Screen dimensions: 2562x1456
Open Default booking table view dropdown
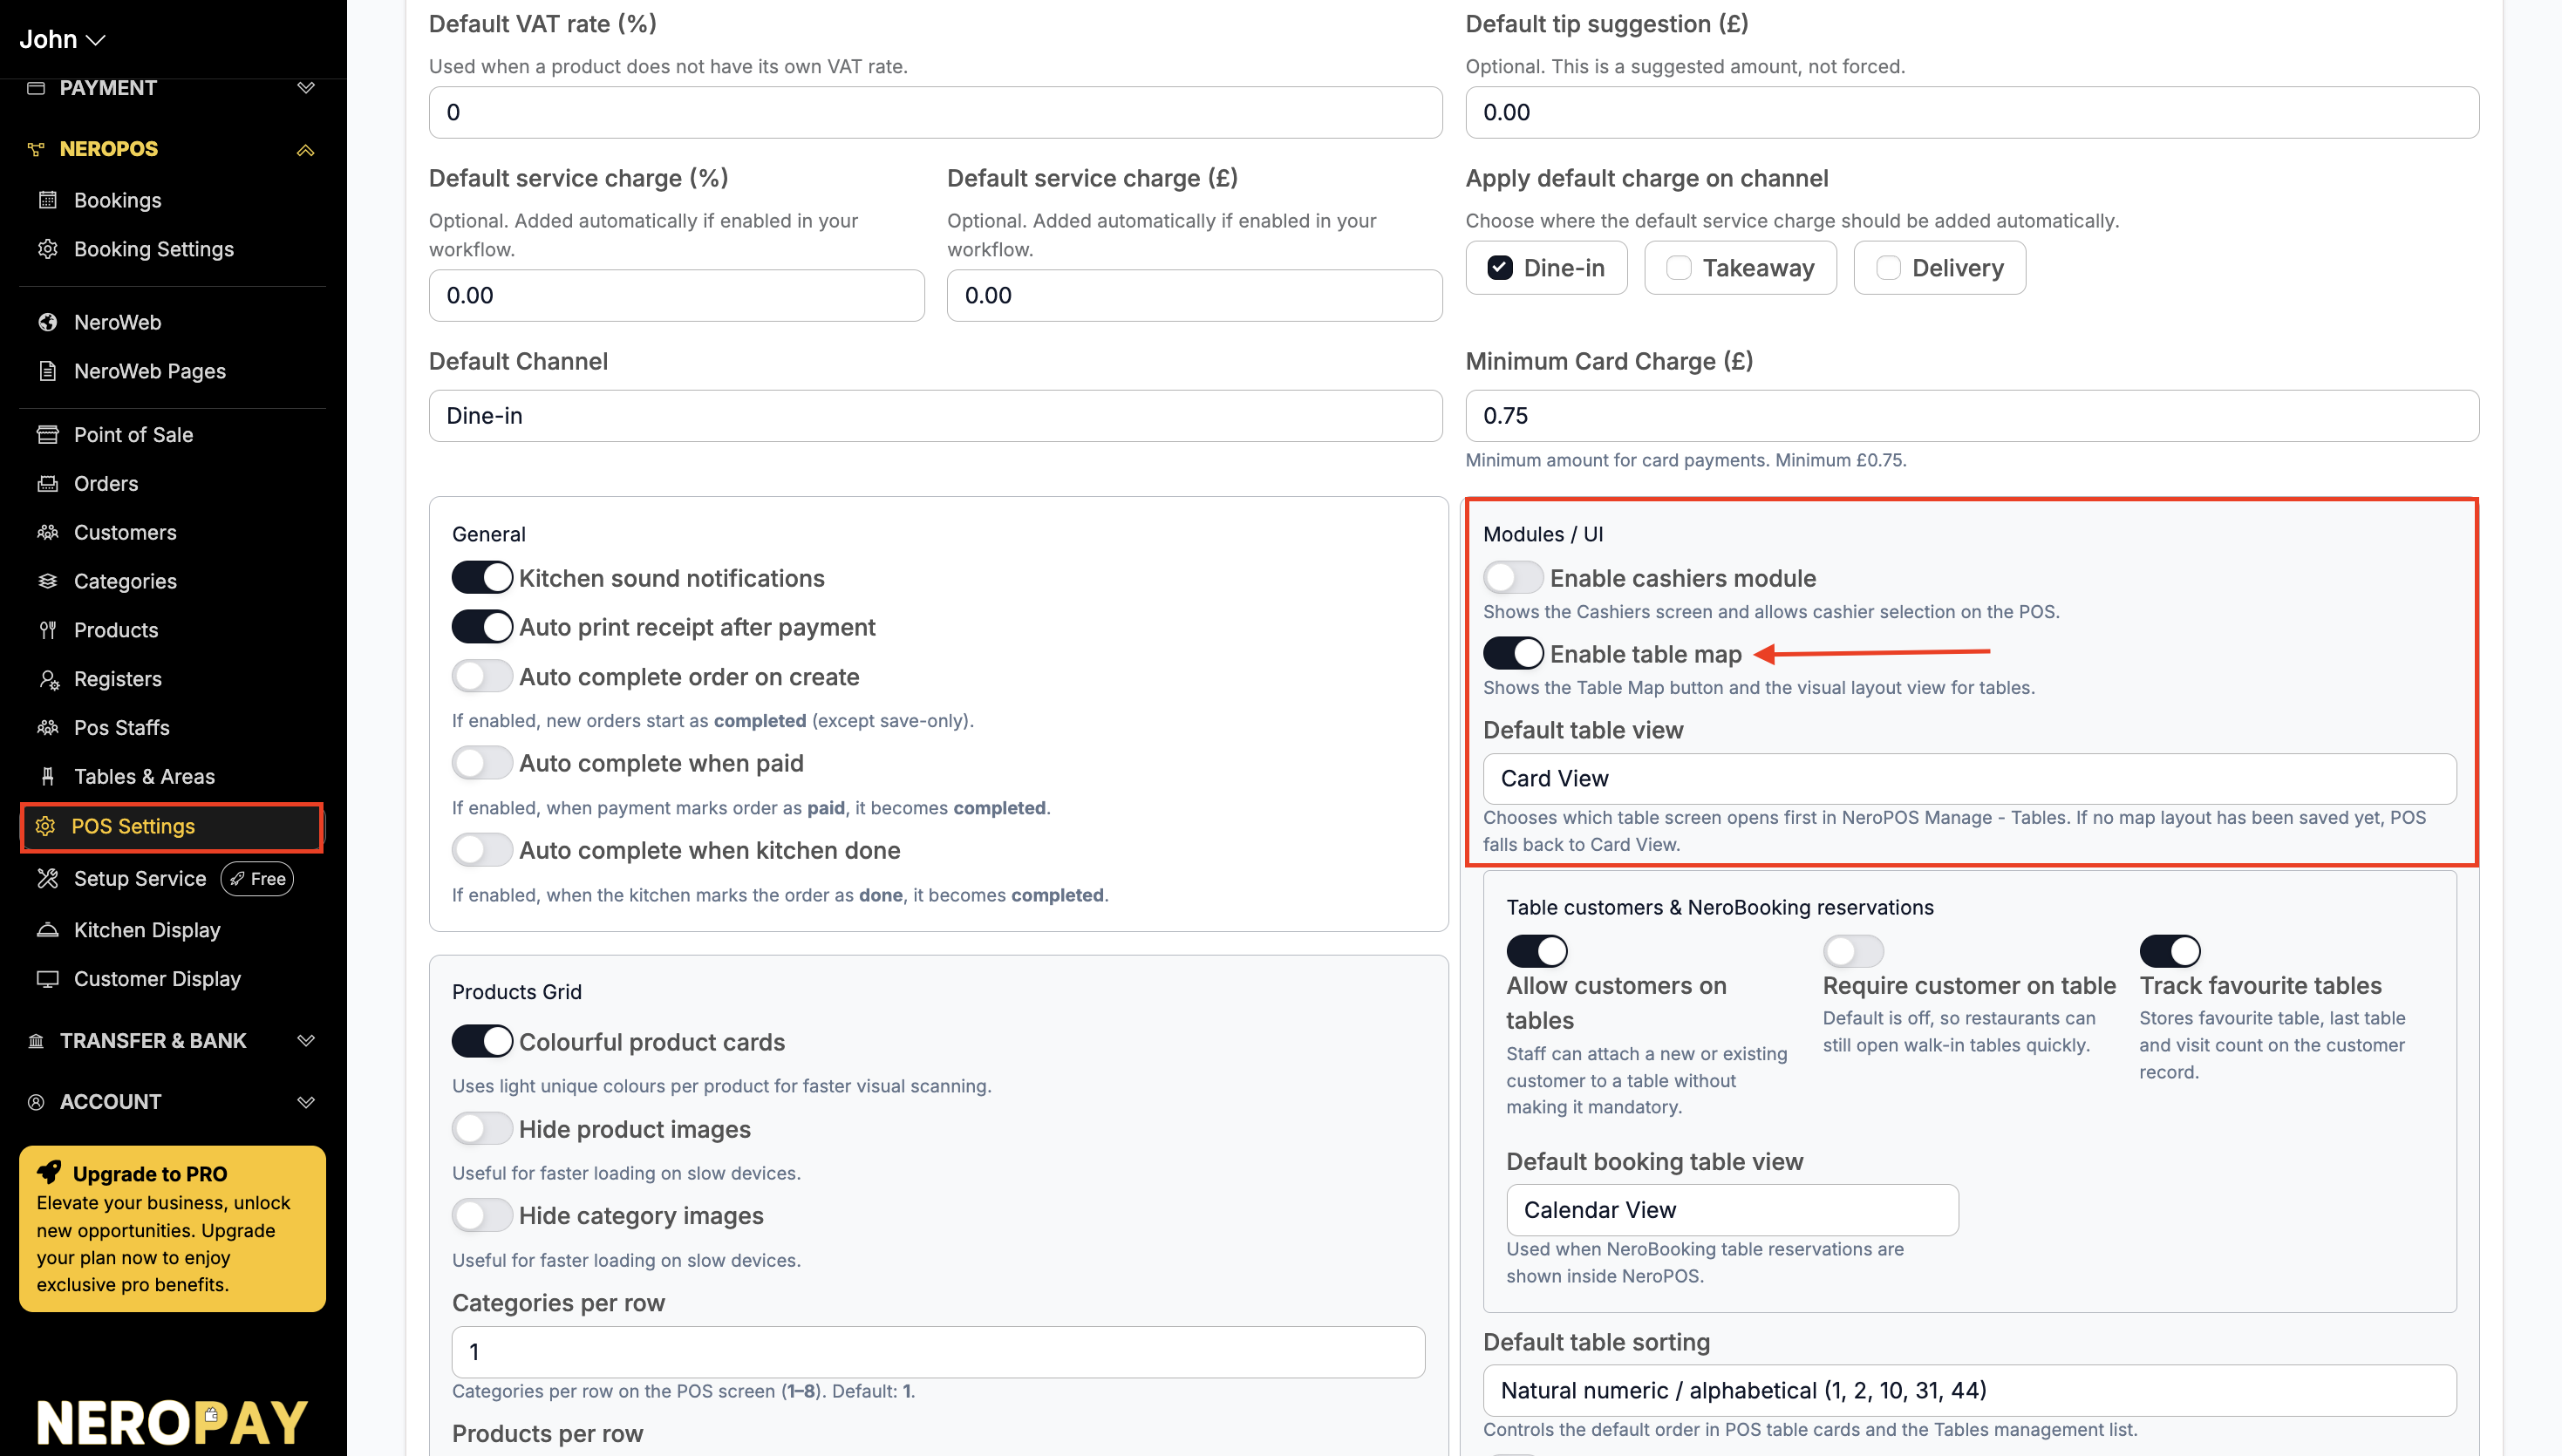1732,1210
